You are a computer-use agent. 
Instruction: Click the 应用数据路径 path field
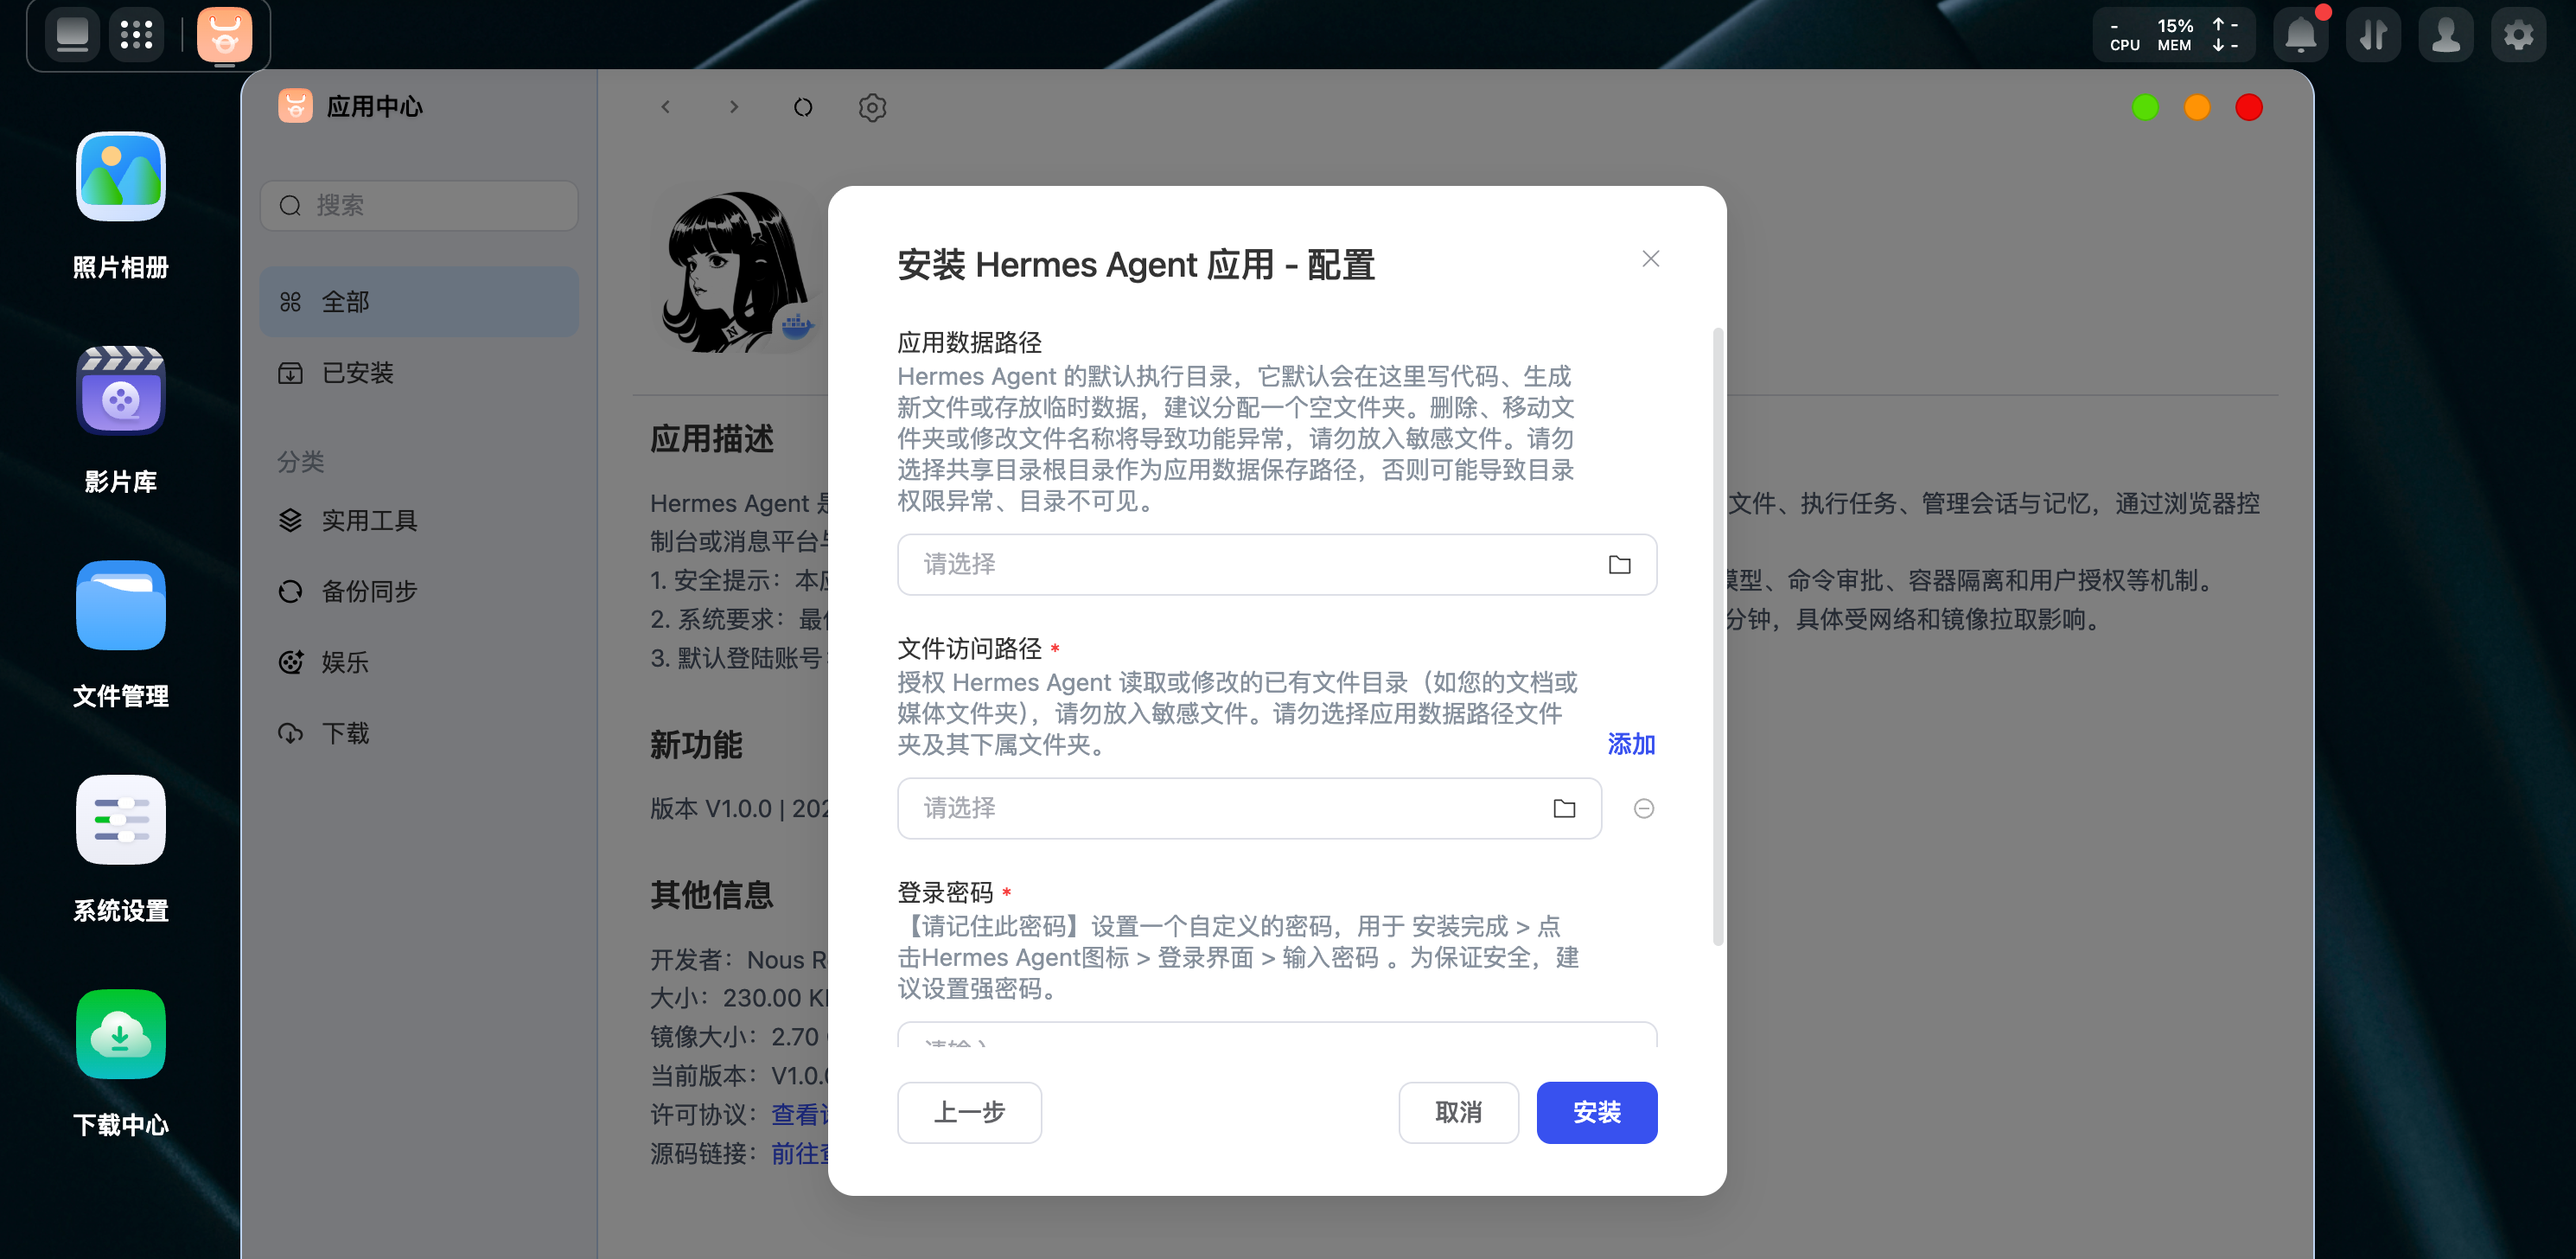pos(1277,564)
